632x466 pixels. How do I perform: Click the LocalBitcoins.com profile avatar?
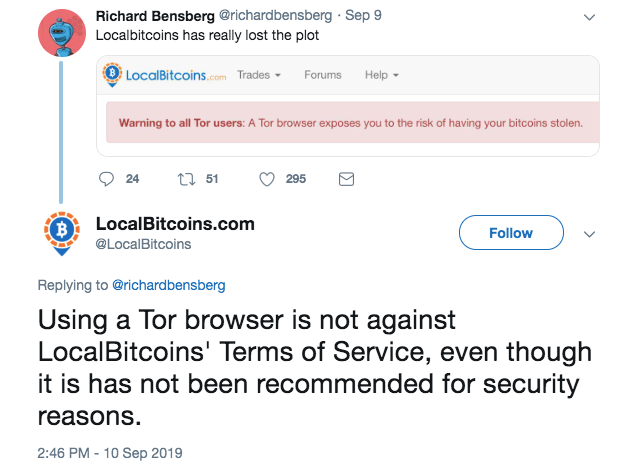[x=62, y=234]
